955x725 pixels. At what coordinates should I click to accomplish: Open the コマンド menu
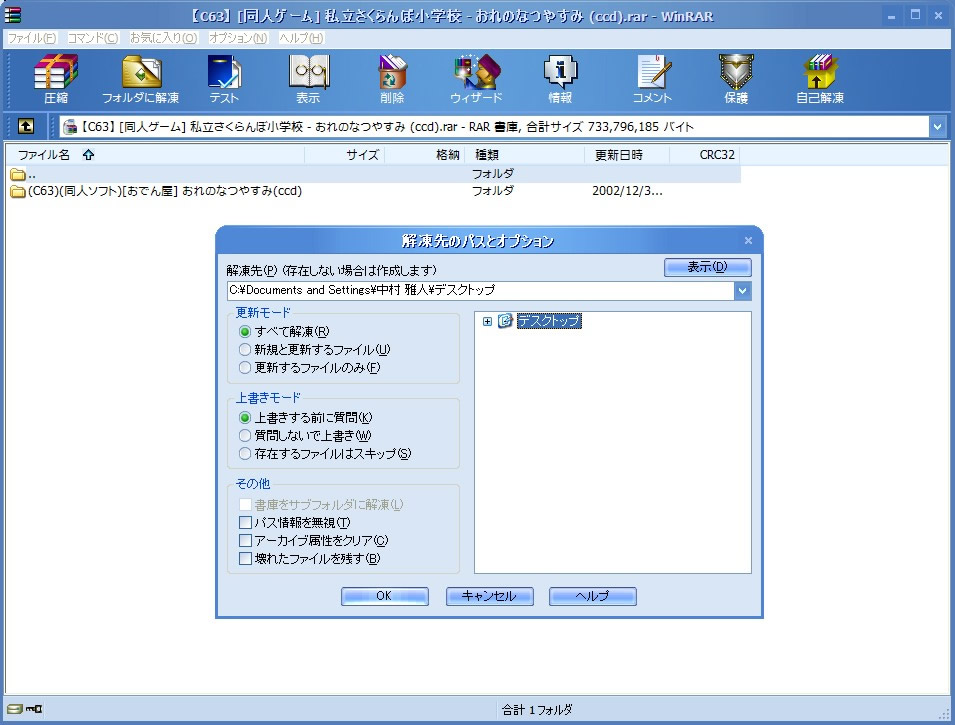pos(93,38)
